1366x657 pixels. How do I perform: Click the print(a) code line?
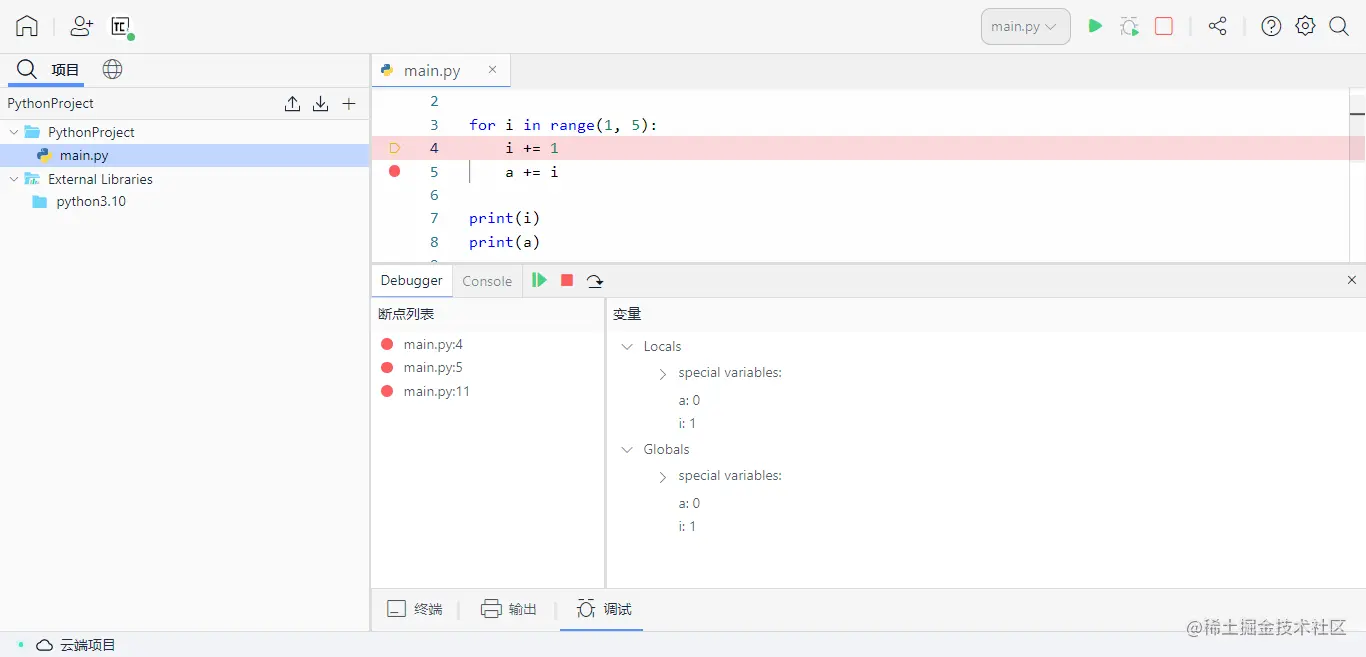click(504, 242)
